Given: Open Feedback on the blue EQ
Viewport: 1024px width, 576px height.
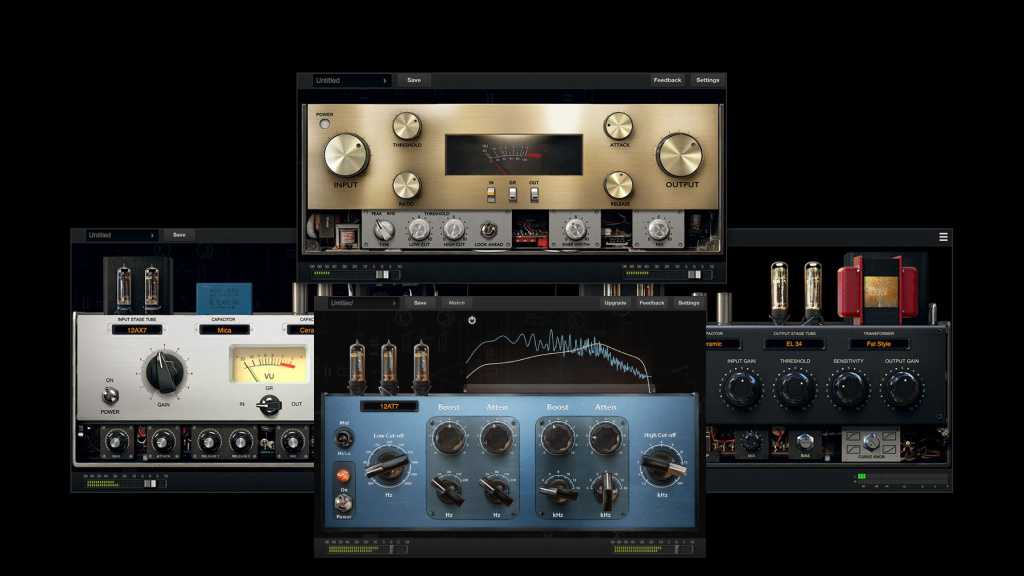Looking at the screenshot, I should pyautogui.click(x=651, y=302).
